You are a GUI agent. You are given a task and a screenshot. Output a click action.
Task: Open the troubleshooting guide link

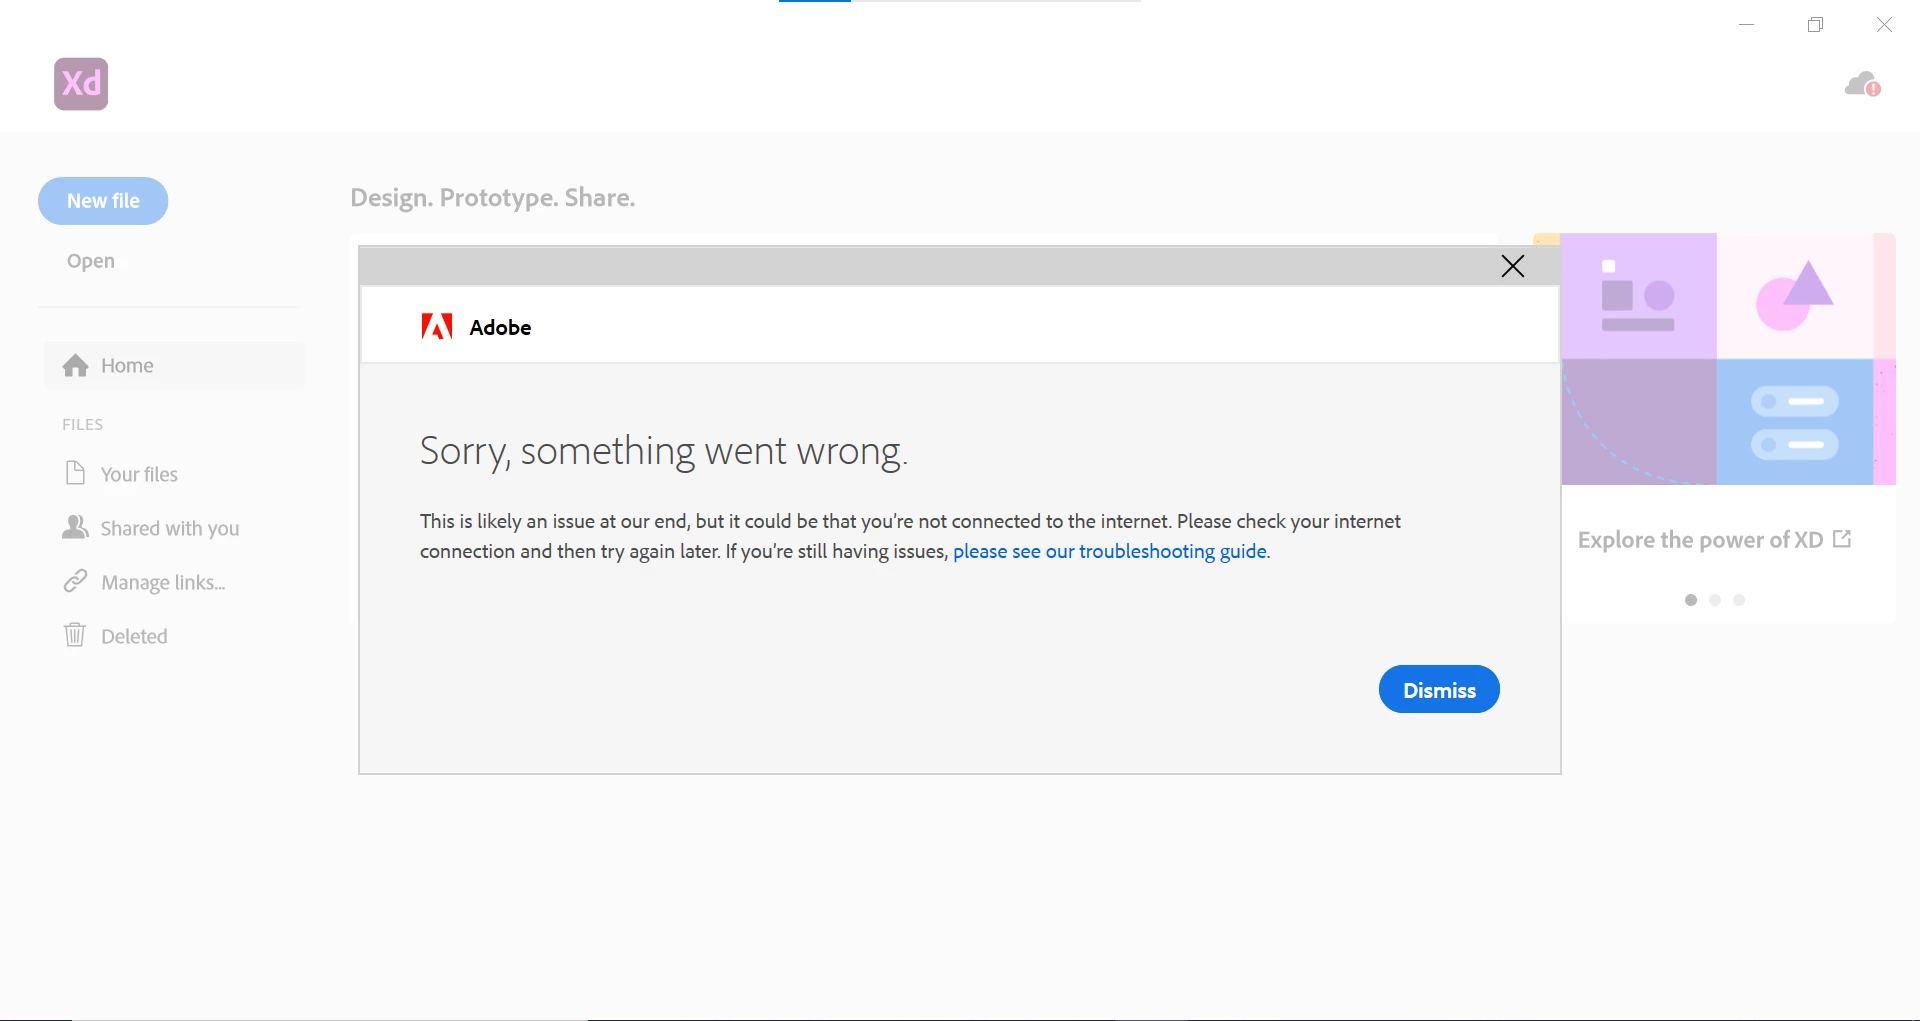coord(1111,551)
